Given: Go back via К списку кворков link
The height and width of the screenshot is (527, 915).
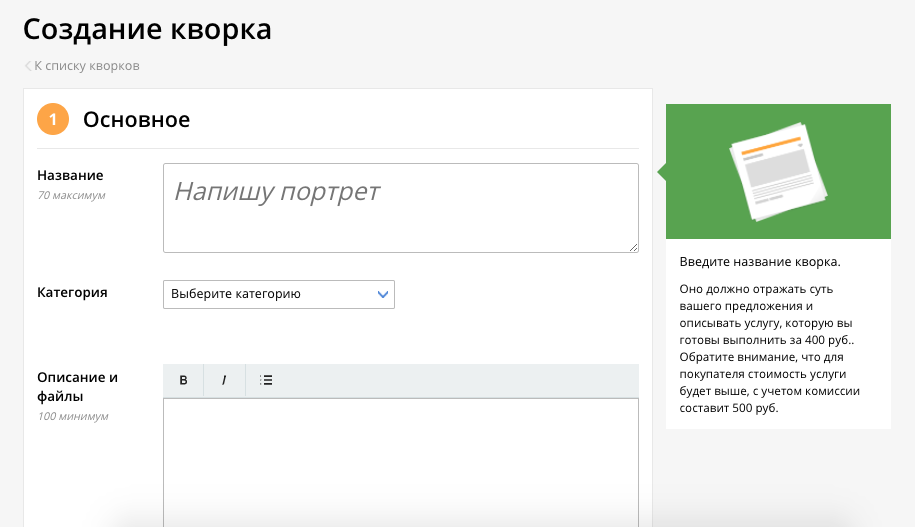Looking at the screenshot, I should tap(86, 66).
